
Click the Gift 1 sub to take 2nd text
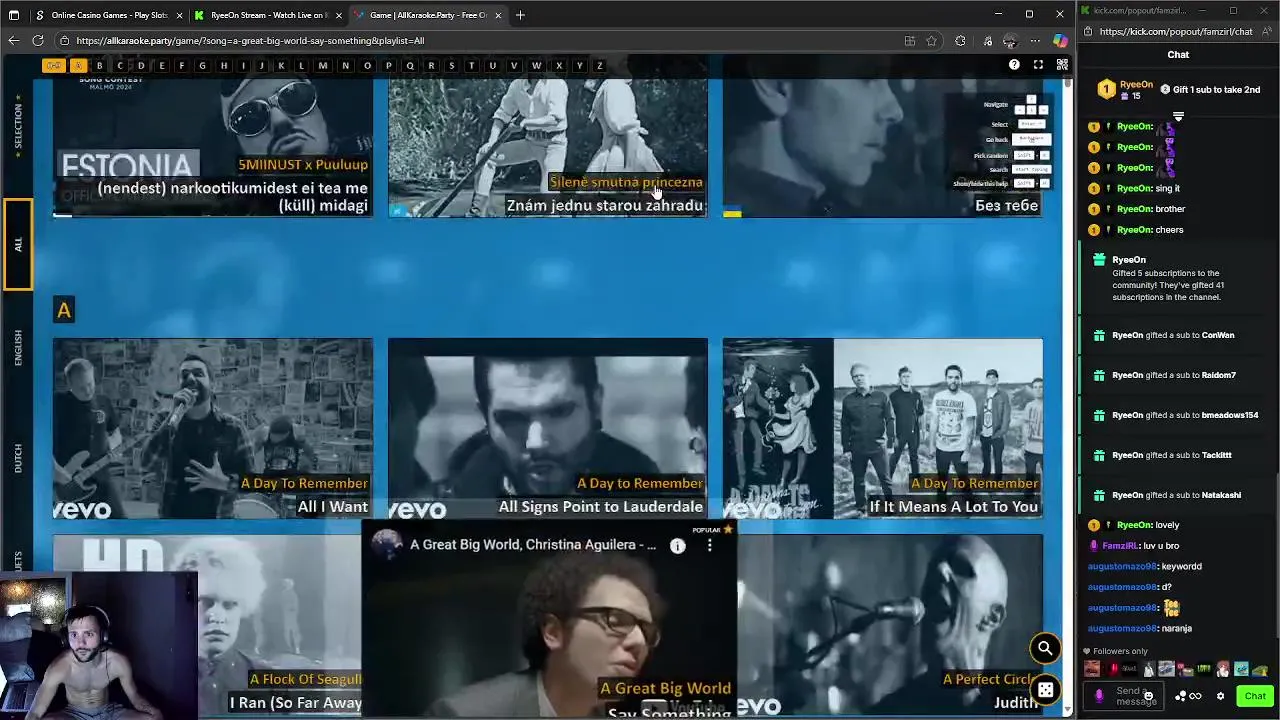[x=1216, y=90]
